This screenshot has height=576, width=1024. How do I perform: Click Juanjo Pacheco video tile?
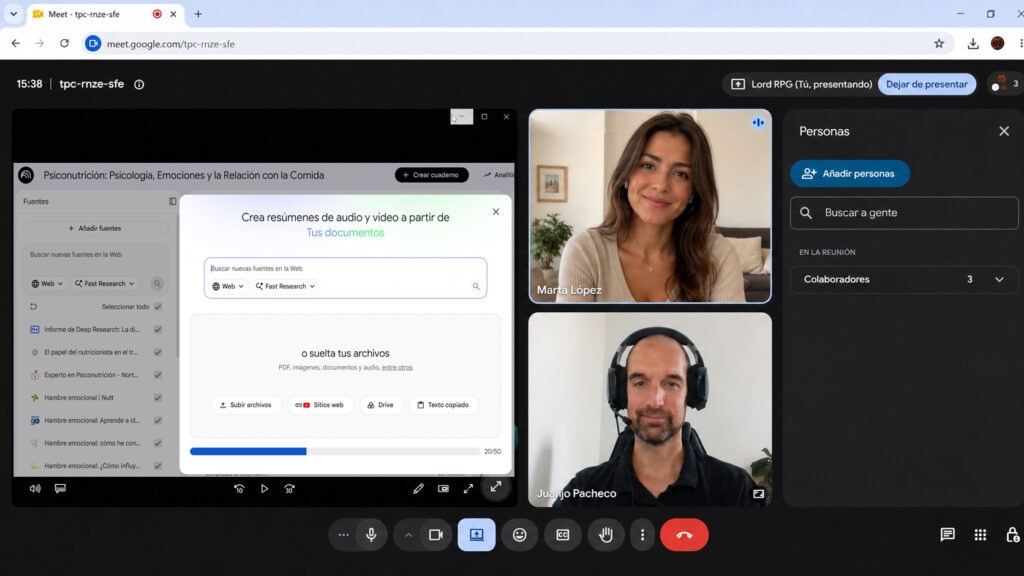pyautogui.click(x=650, y=409)
